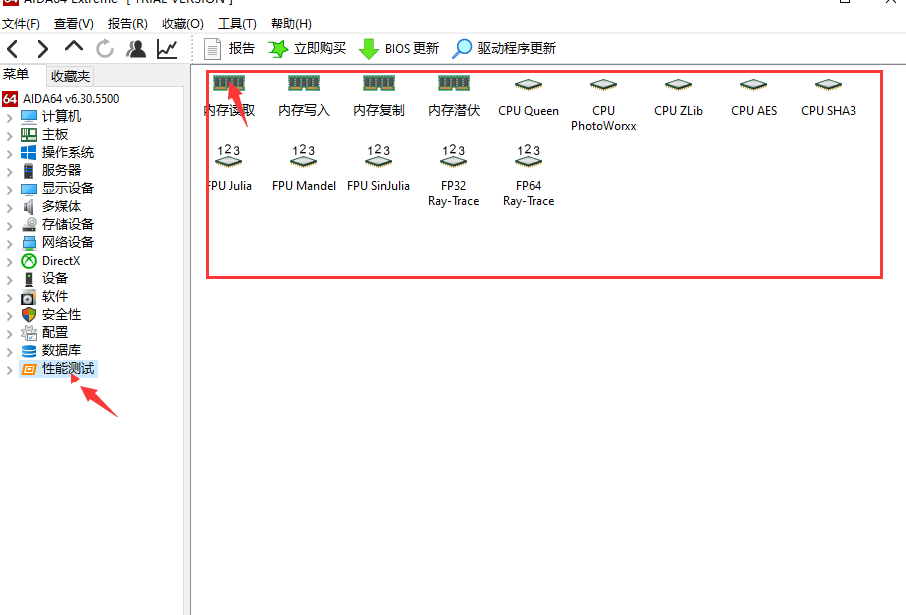Image resolution: width=906 pixels, height=615 pixels.
Task: Expand the 存储设备 storage tree node
Action: (x=10, y=225)
